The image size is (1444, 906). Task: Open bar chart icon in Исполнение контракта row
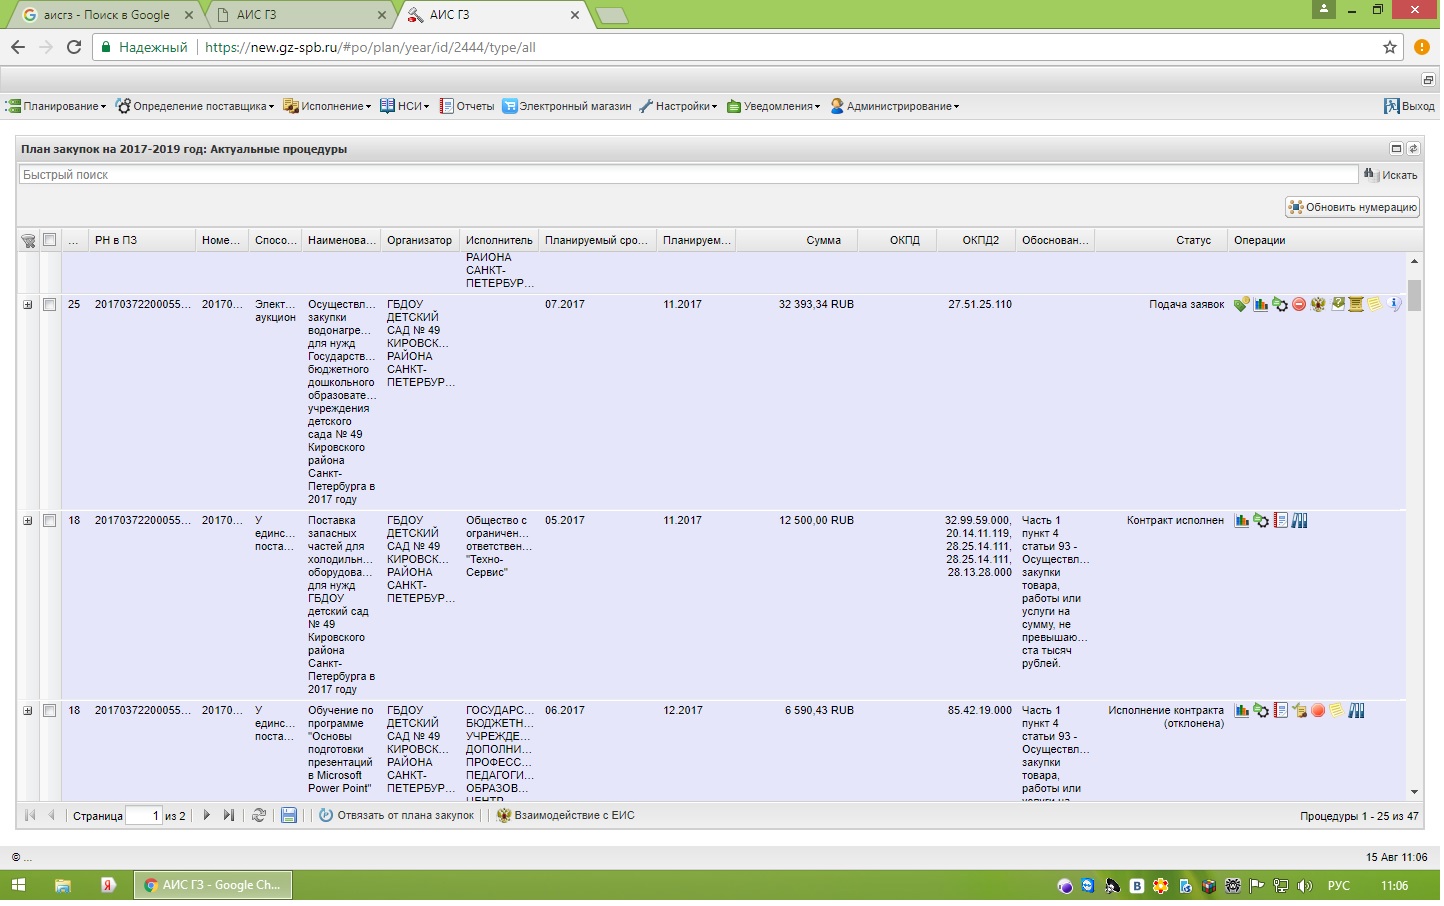tap(1242, 711)
